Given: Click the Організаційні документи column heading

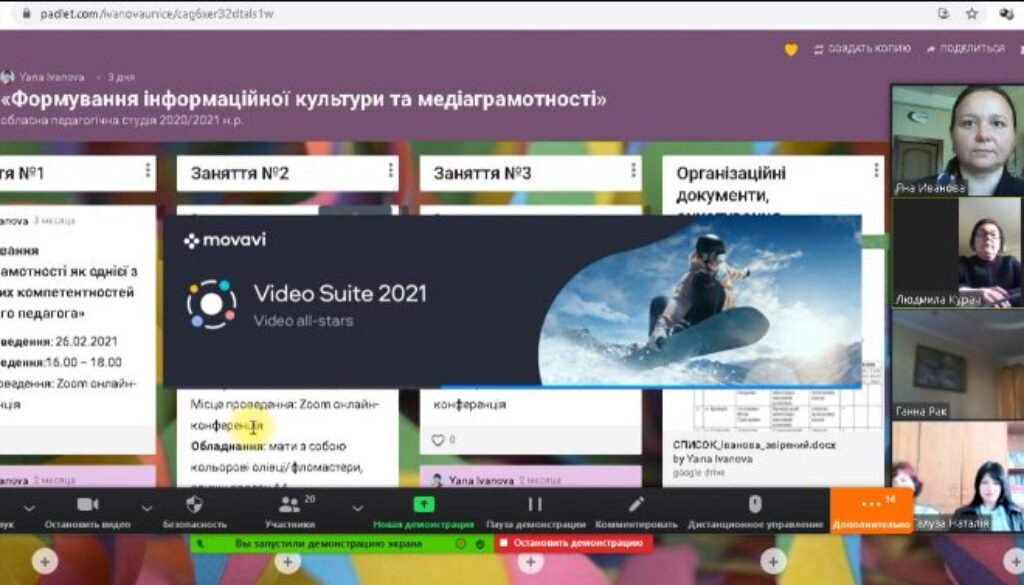Looking at the screenshot, I should (x=731, y=184).
